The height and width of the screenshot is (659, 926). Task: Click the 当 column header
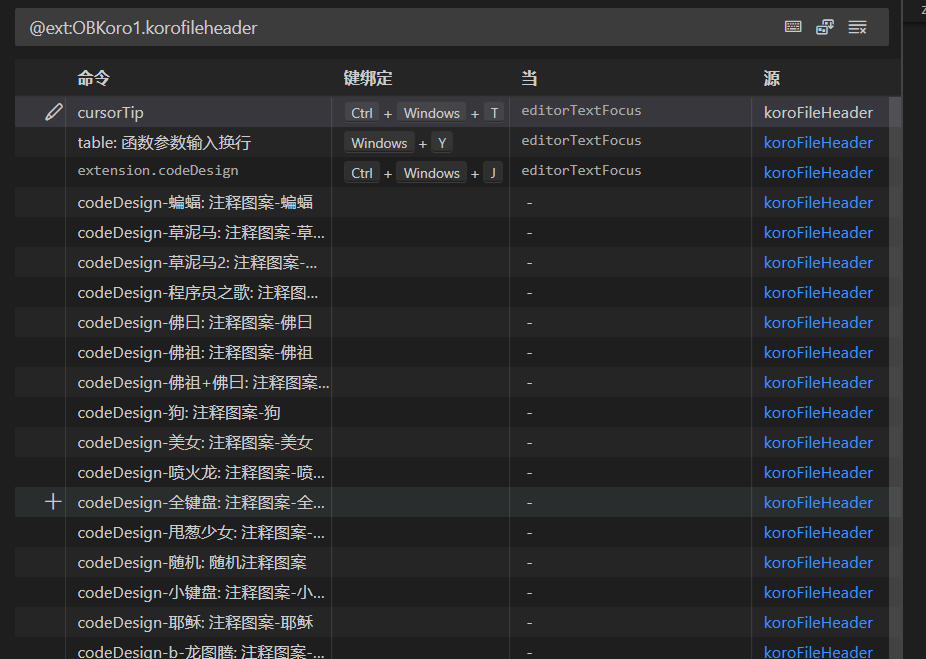[529, 78]
